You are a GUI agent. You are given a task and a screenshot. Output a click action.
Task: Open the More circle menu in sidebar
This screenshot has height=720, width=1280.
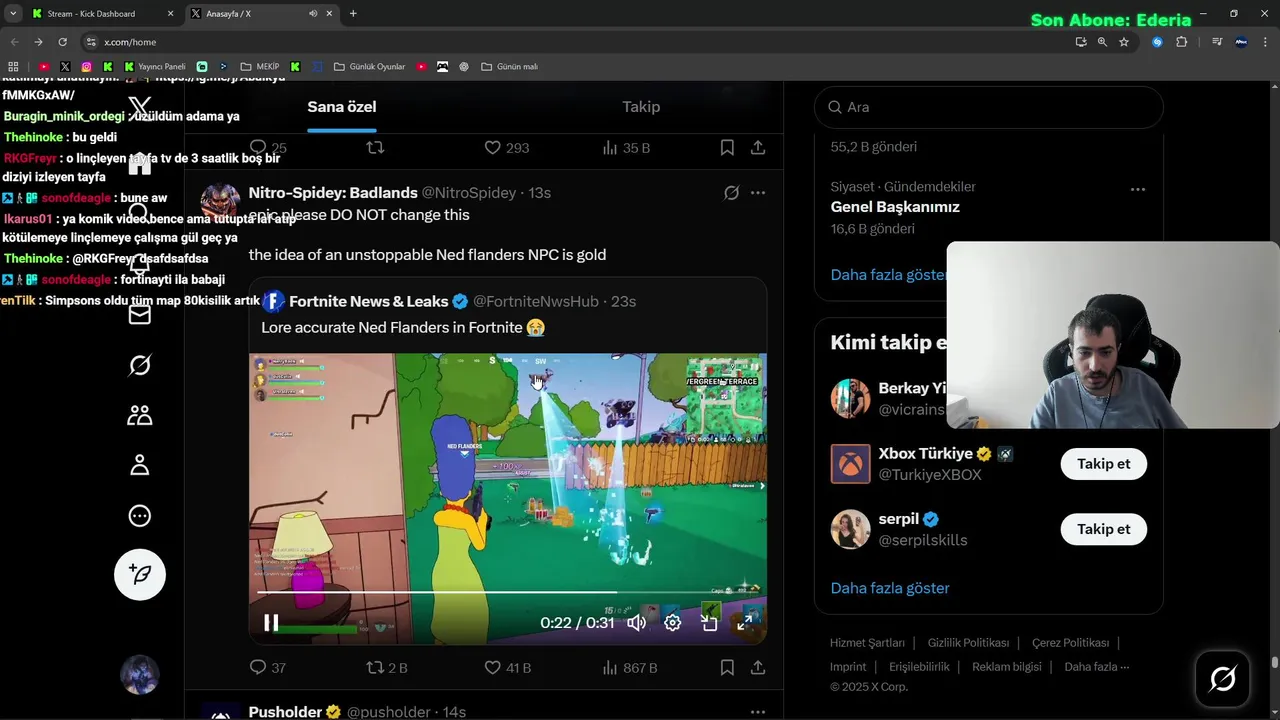[x=140, y=516]
